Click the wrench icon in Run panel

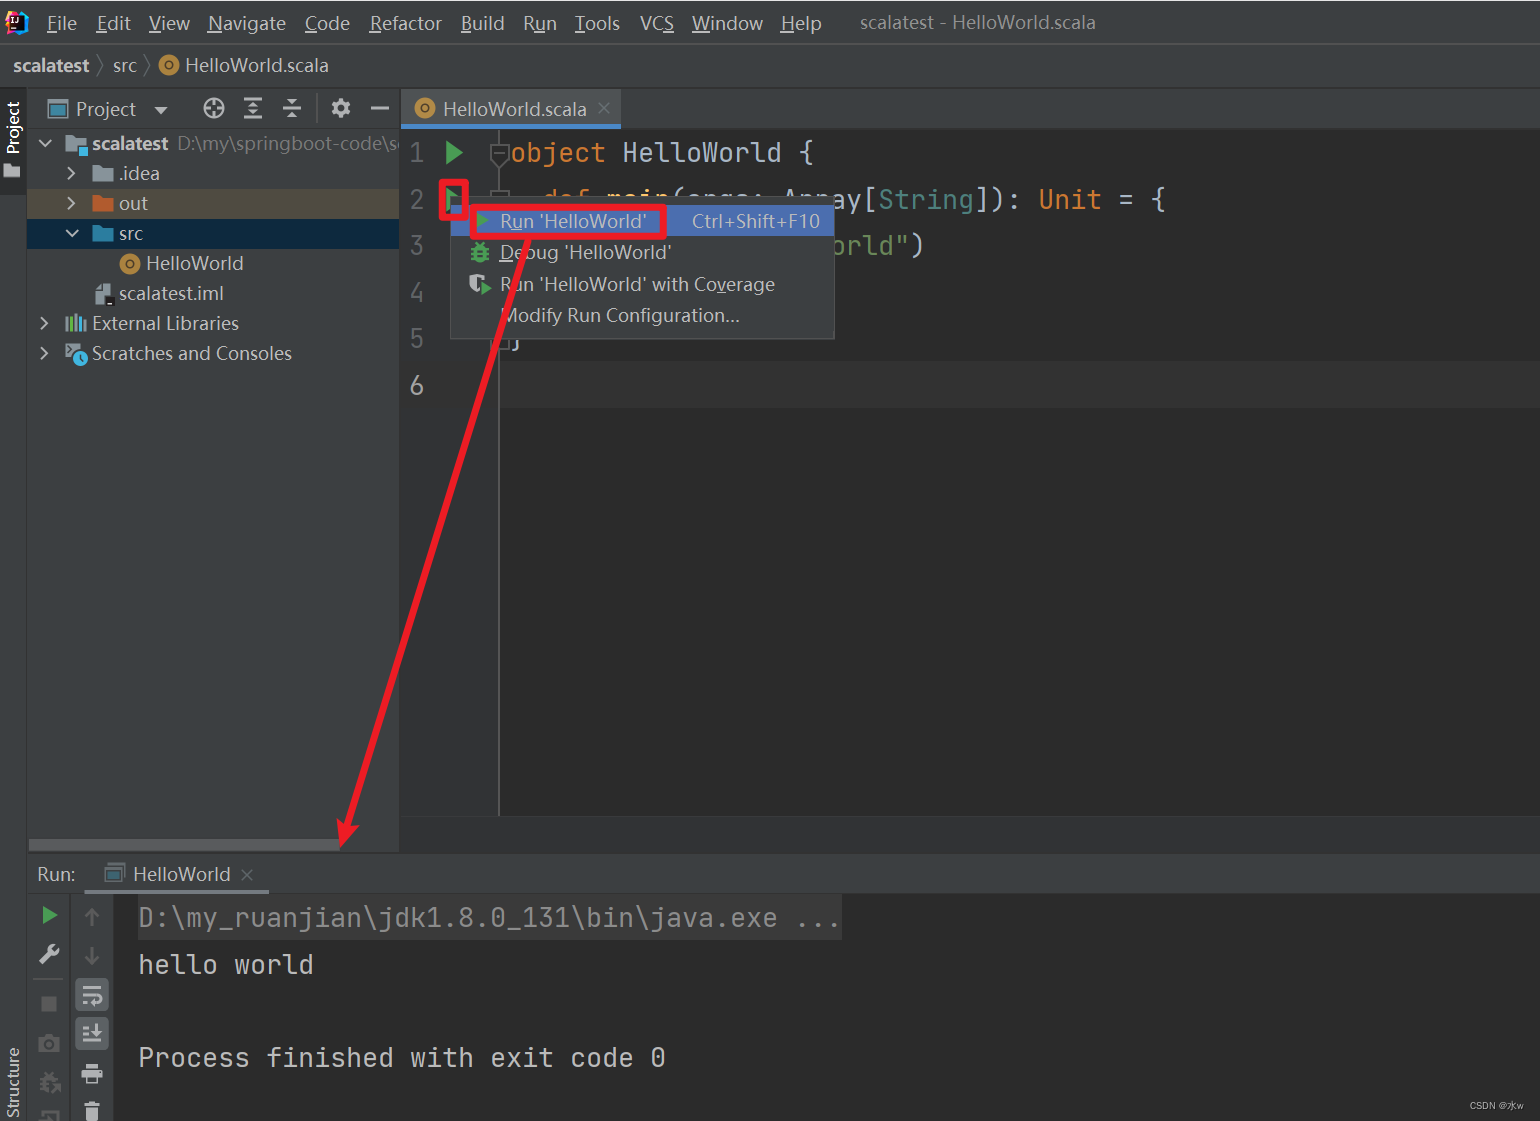pos(49,954)
